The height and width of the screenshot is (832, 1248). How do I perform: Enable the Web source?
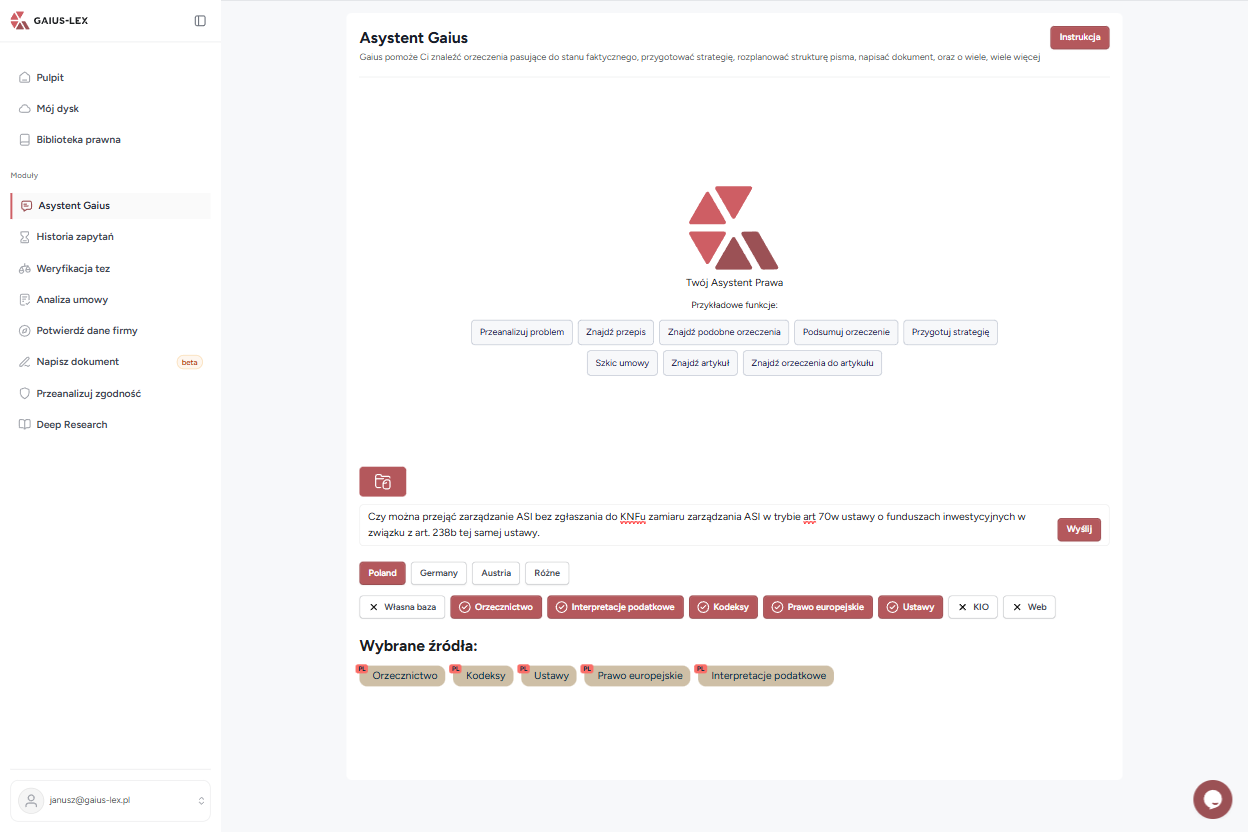[x=1029, y=607]
